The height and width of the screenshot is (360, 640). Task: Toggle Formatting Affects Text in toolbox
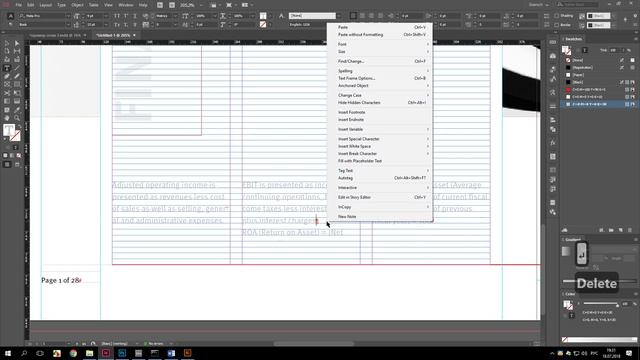click(x=15, y=147)
